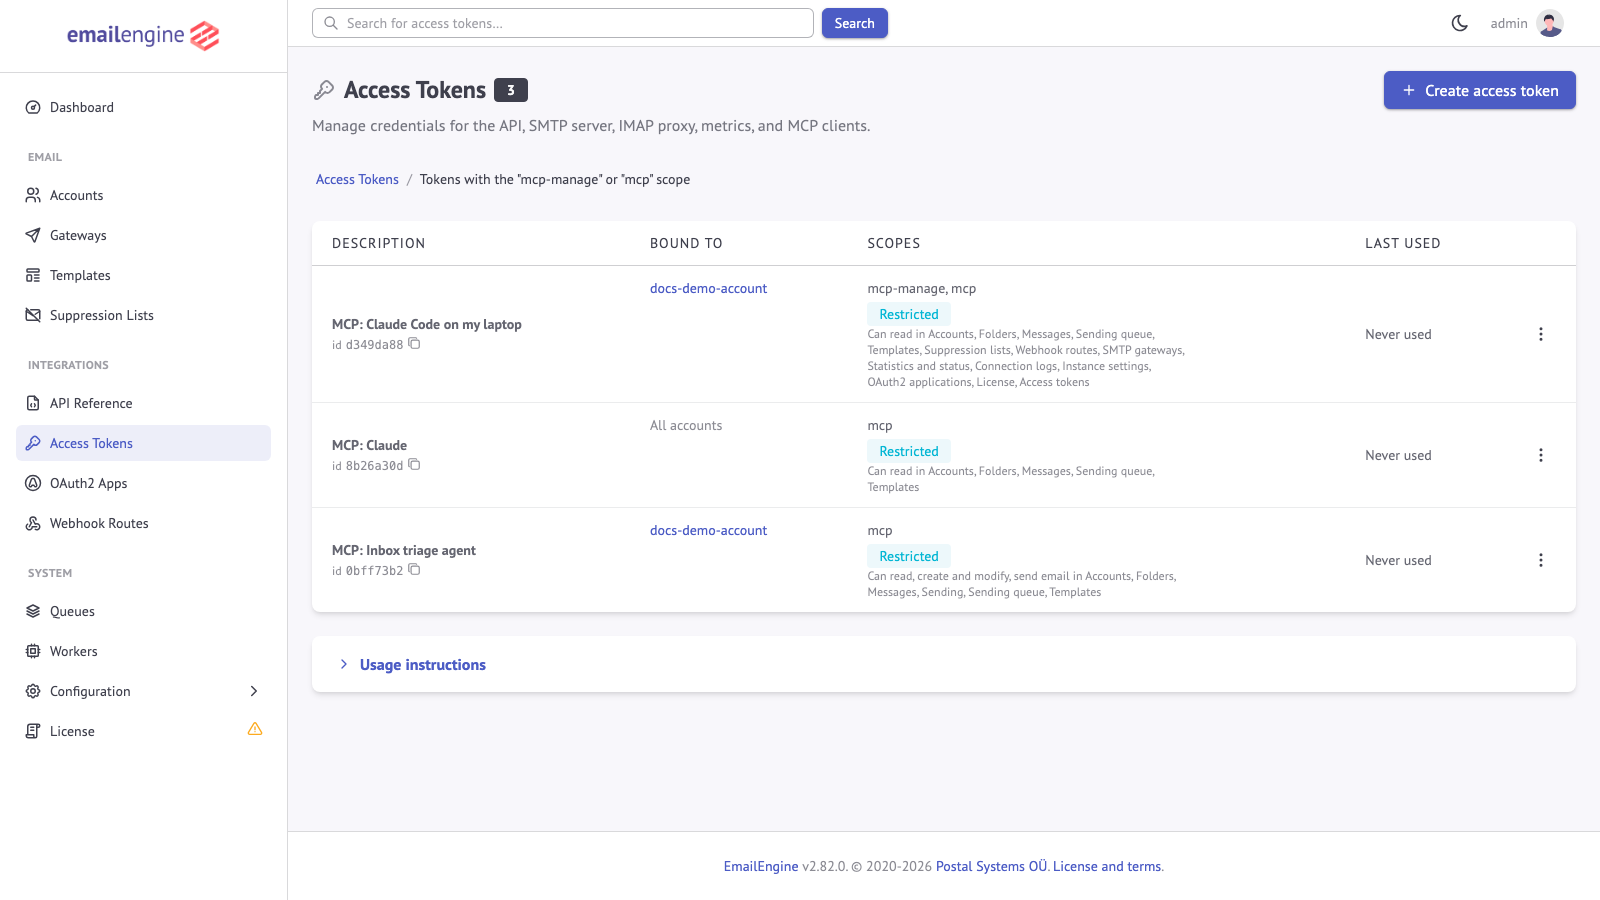1600x900 pixels.
Task: Open docs-demo-account for the Claude Code token
Action: (x=708, y=288)
